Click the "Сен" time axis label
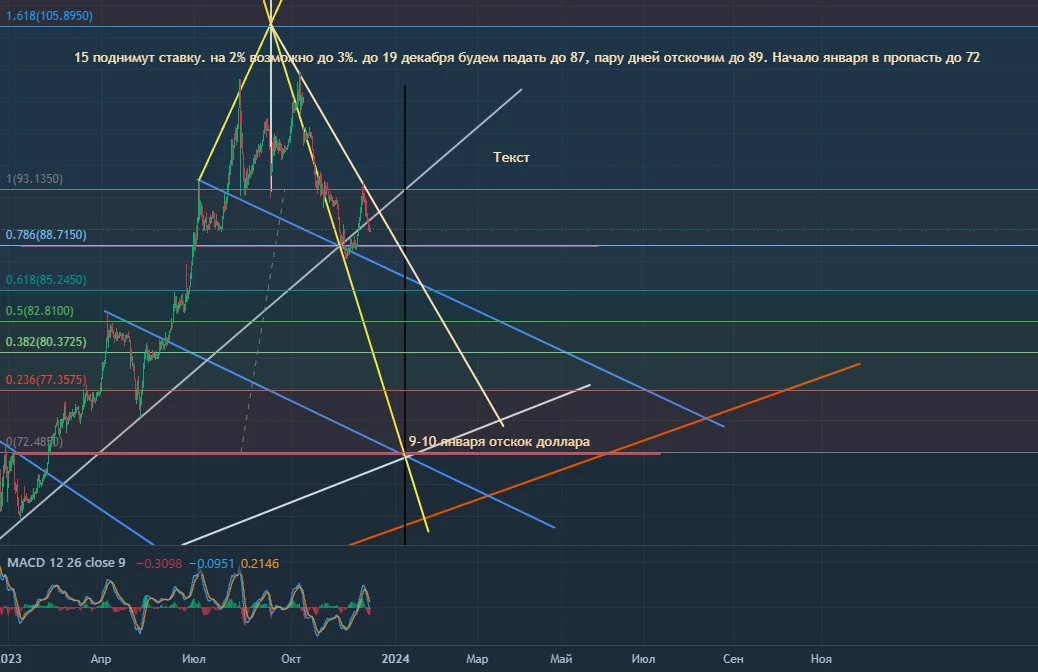The image size is (1038, 672). [733, 659]
